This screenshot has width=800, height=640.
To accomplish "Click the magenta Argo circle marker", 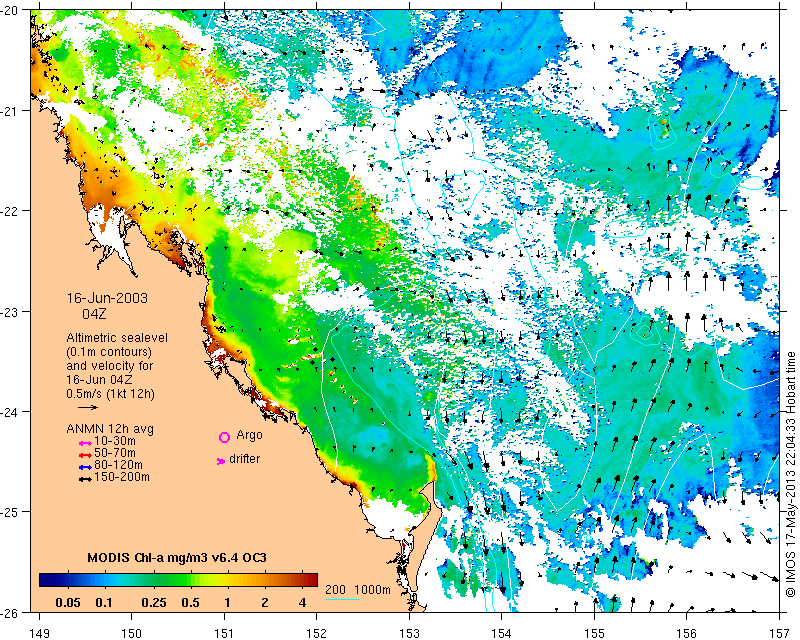I will 224,437.
